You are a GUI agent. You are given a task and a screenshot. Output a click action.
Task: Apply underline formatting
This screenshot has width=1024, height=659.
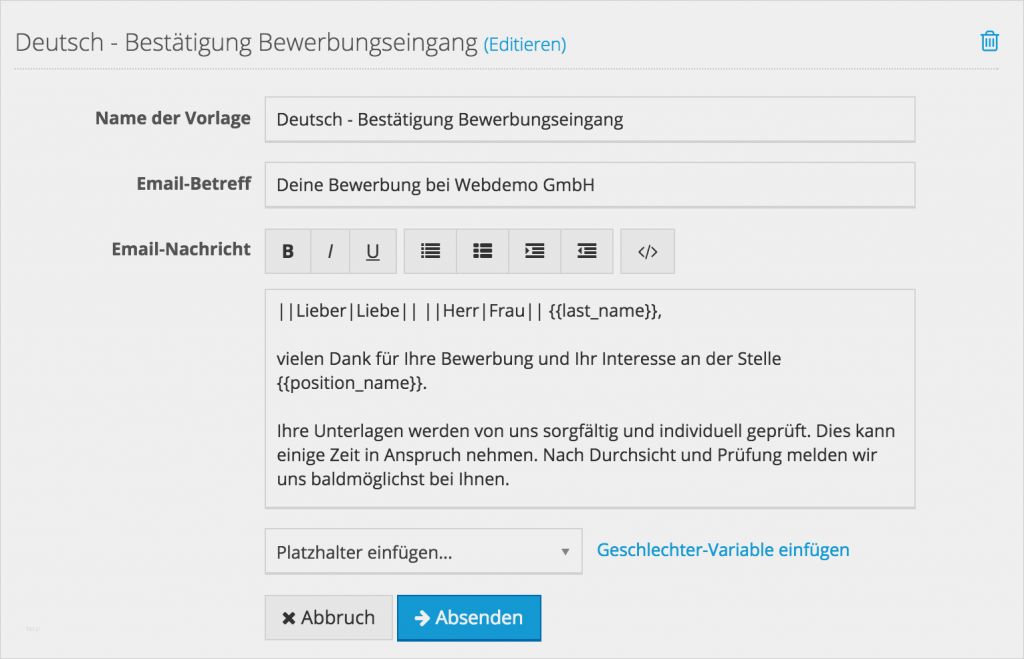coord(372,250)
